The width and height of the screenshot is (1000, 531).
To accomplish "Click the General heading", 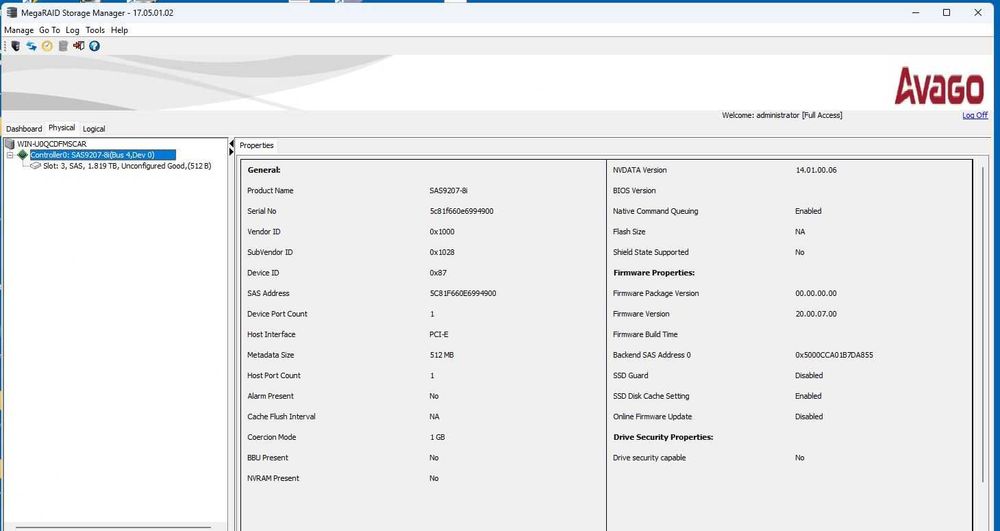I will (x=264, y=170).
